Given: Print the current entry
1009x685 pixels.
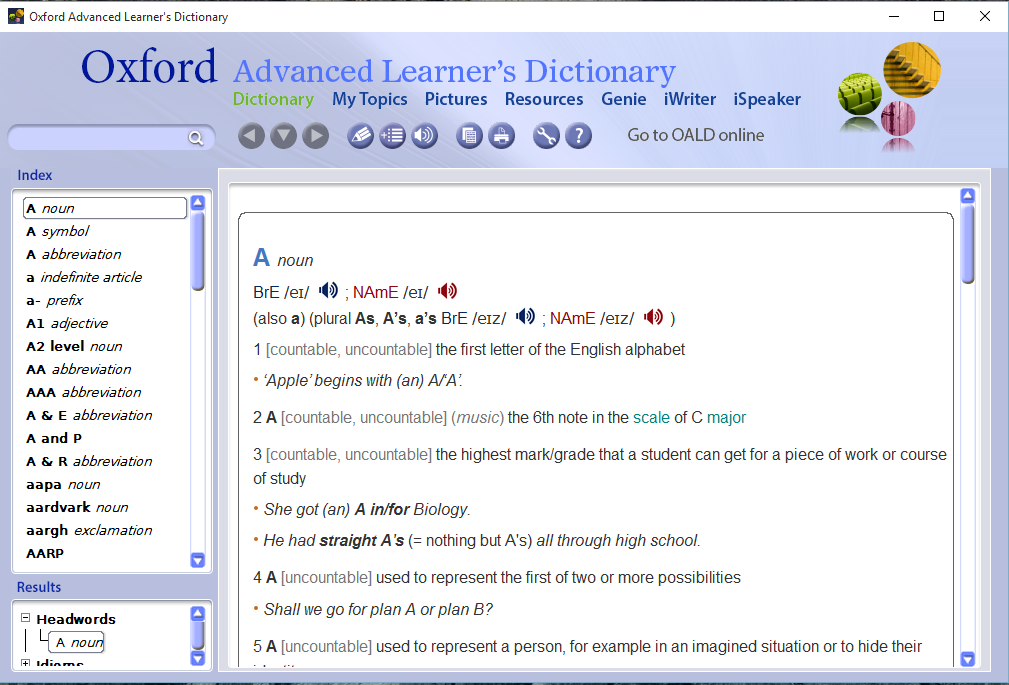Looking at the screenshot, I should (501, 136).
